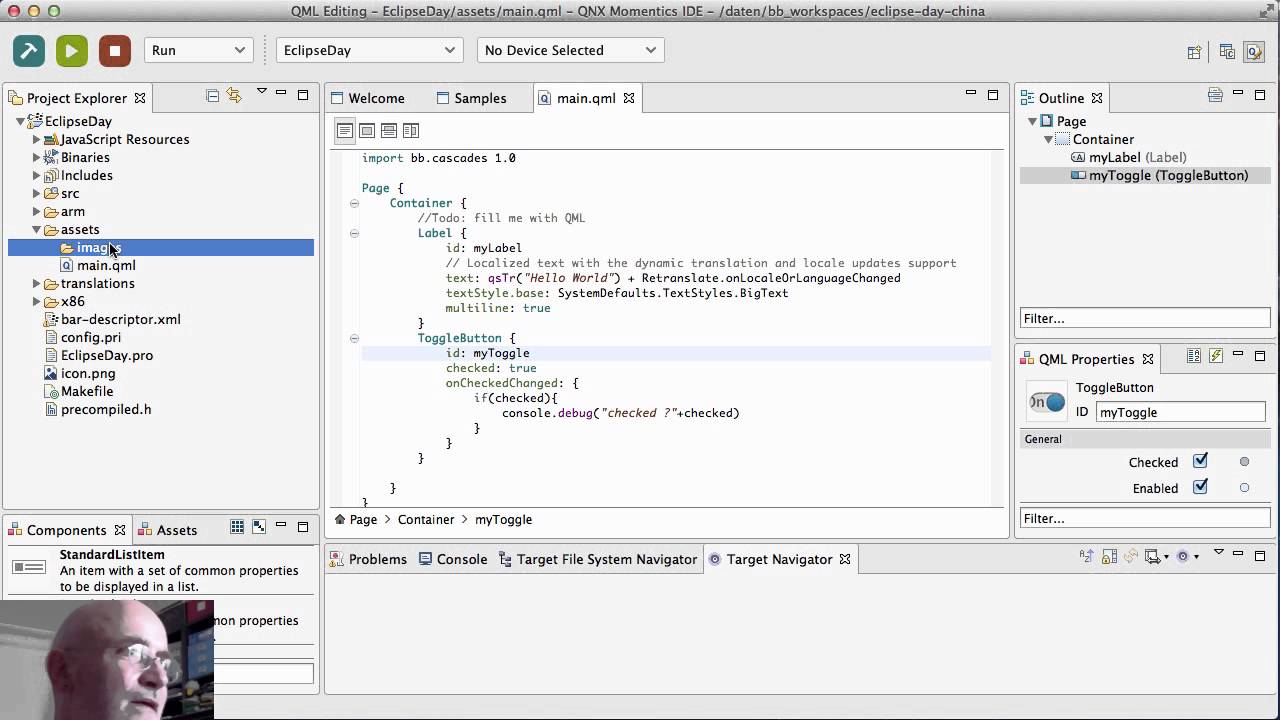Click the lightning bolt icon in QML Properties
The width and height of the screenshot is (1280, 720).
(x=1216, y=356)
